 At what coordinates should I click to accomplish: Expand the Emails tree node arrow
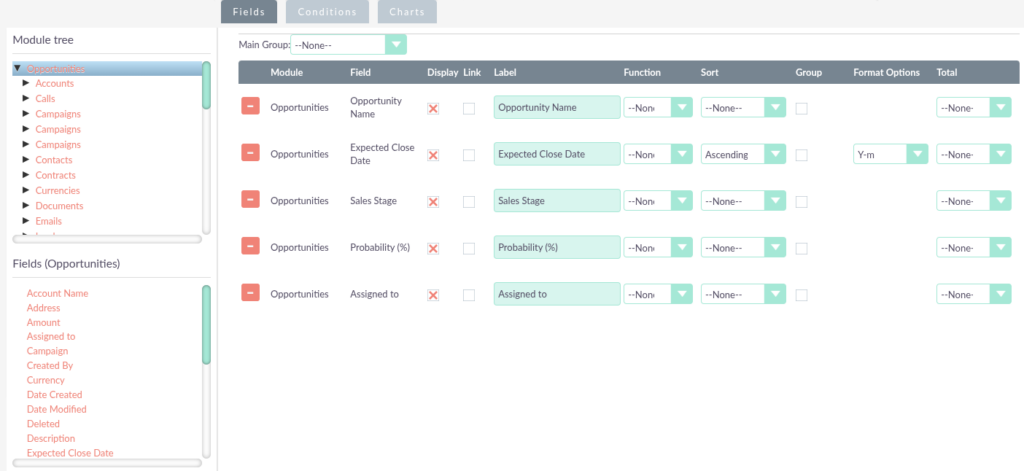(26, 221)
